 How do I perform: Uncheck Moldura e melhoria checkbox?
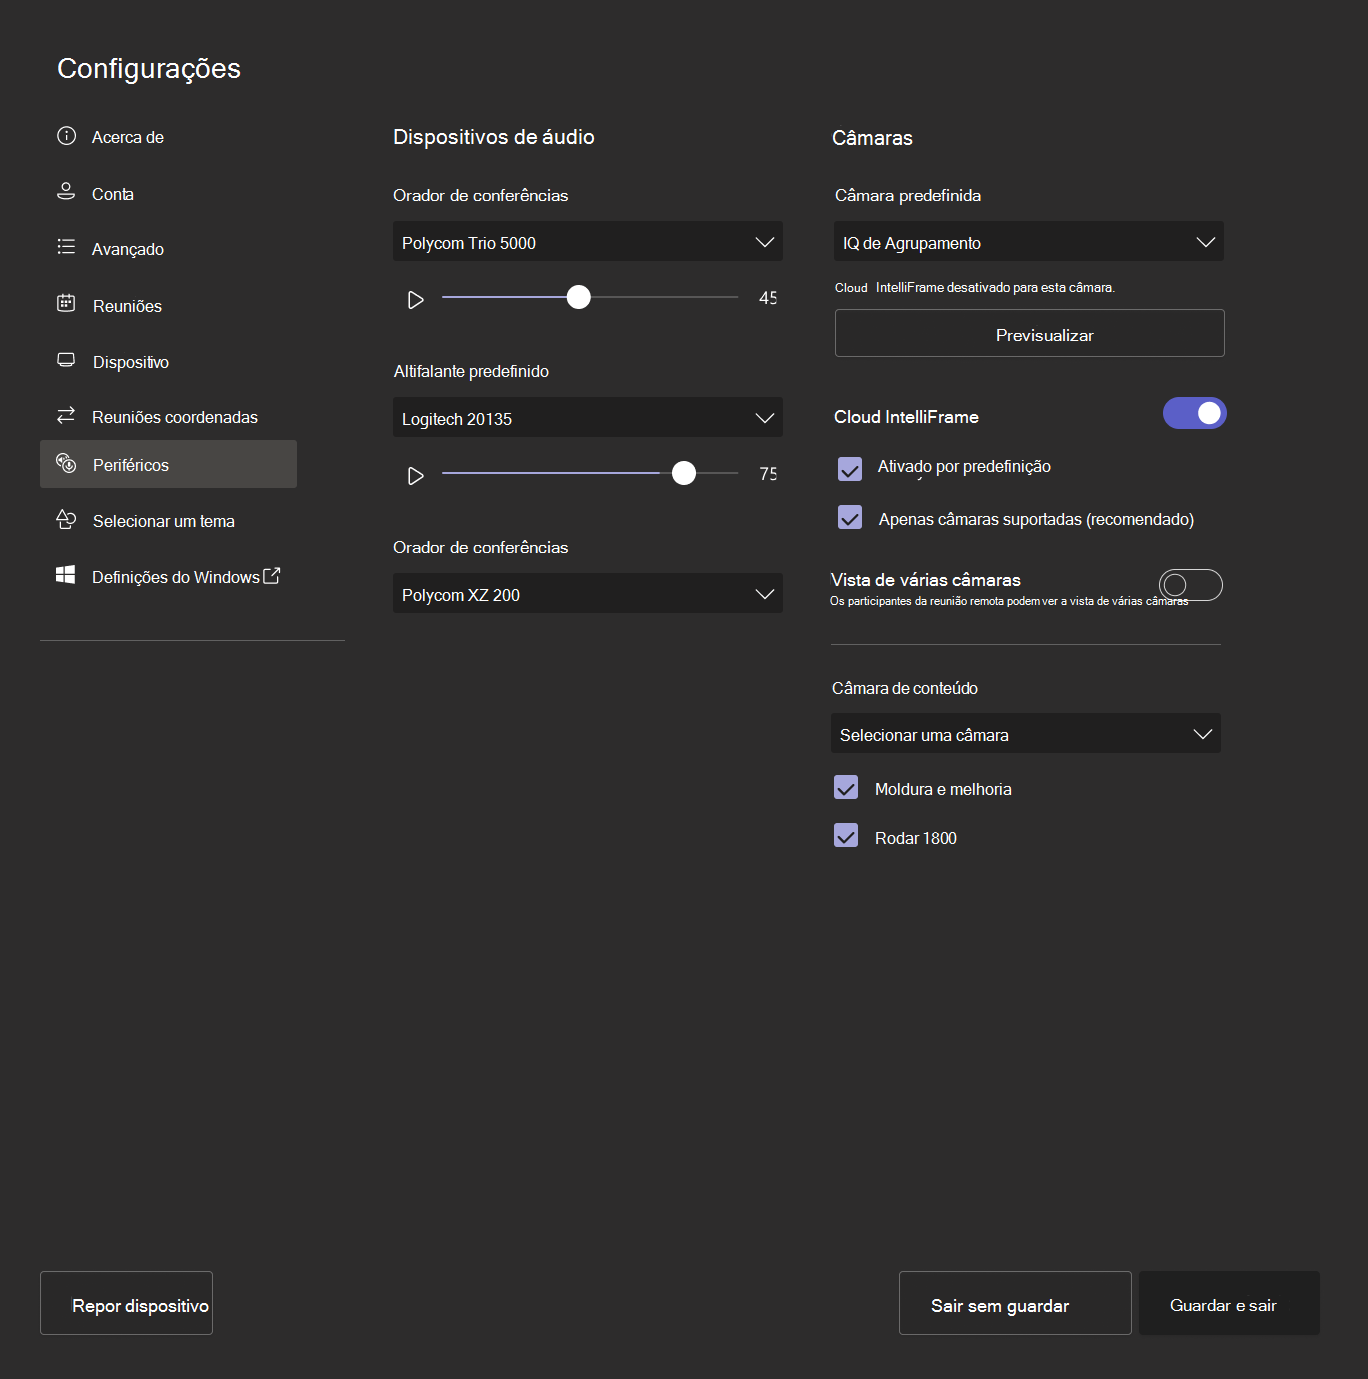pyautogui.click(x=846, y=787)
